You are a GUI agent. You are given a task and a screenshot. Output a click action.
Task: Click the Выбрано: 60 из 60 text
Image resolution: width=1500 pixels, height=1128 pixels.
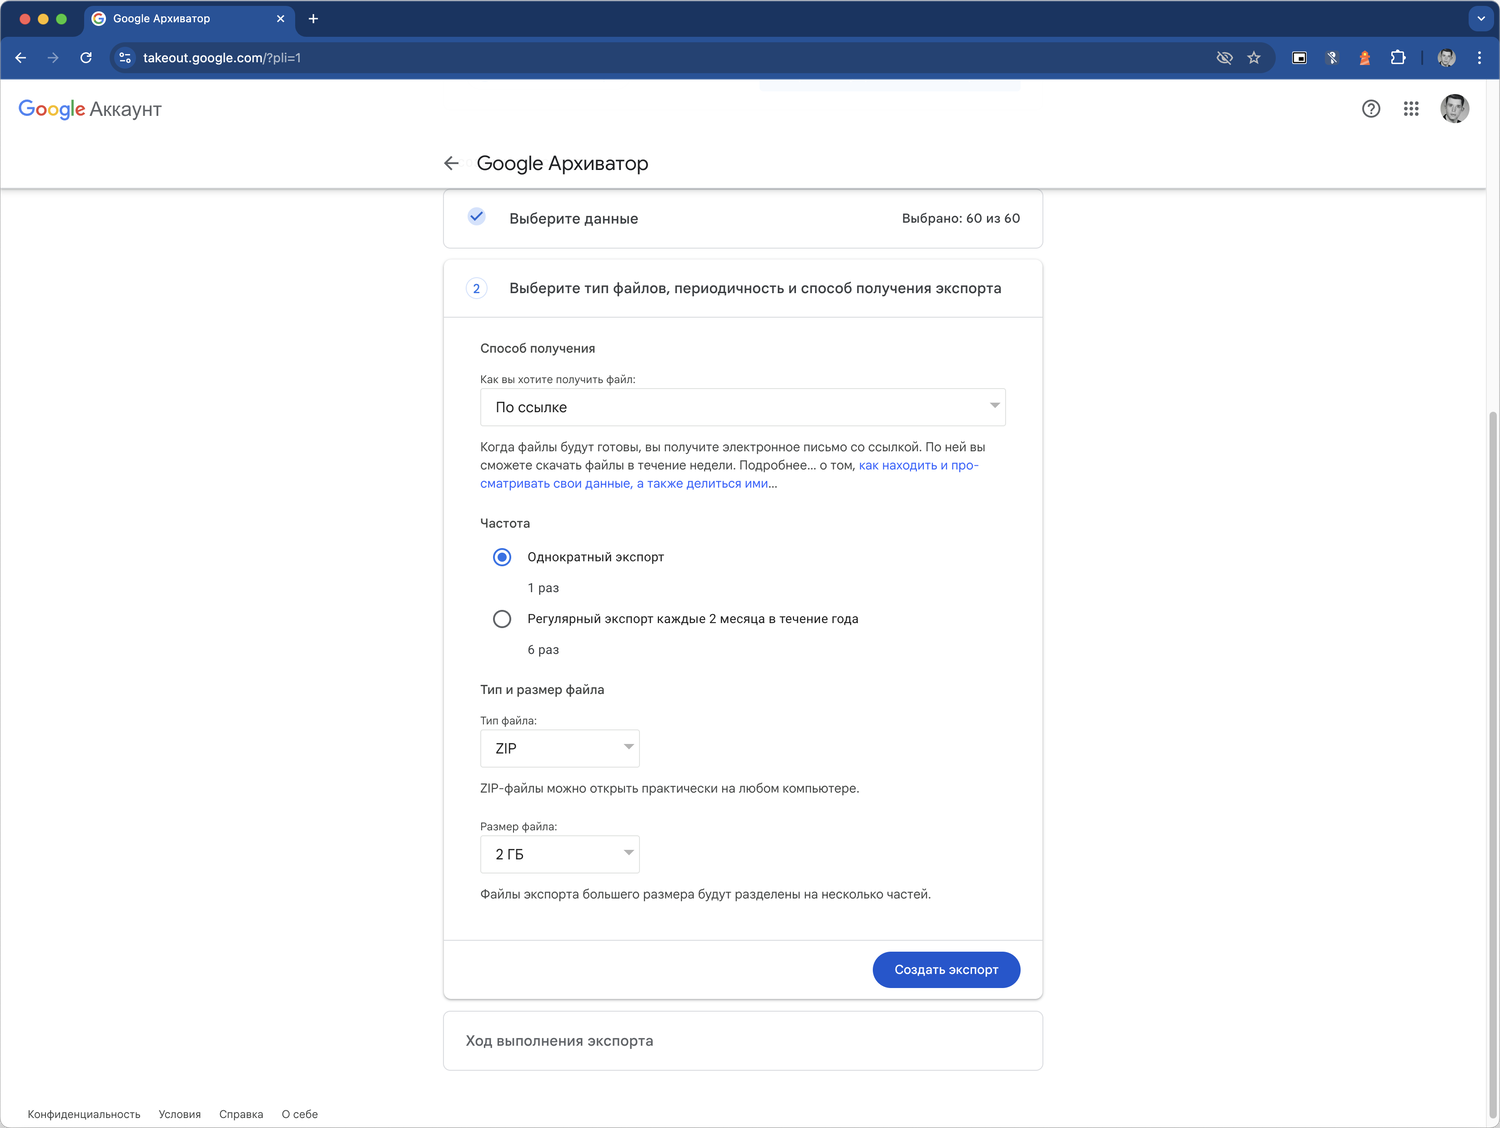(x=961, y=218)
